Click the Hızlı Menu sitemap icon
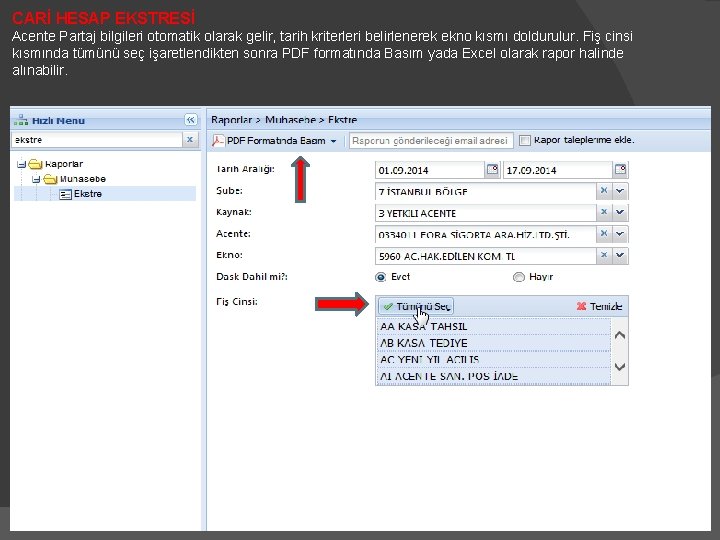The image size is (720, 540). tap(21, 120)
